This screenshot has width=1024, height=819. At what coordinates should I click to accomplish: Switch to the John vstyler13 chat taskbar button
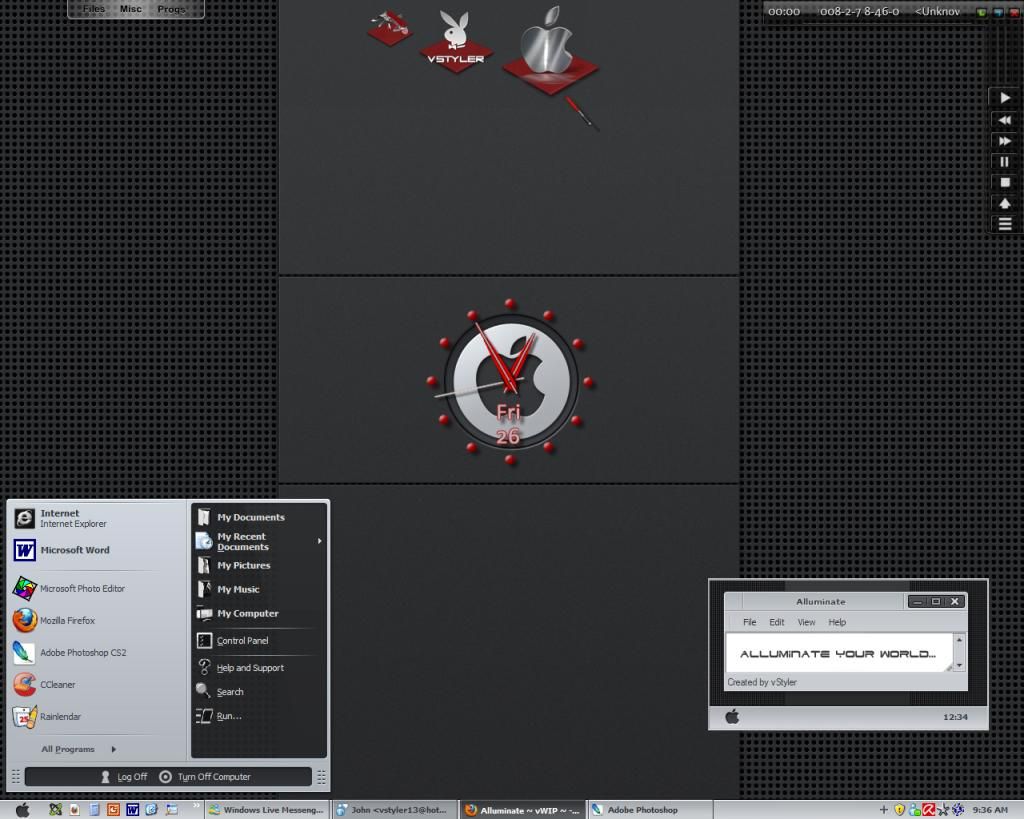coord(393,810)
